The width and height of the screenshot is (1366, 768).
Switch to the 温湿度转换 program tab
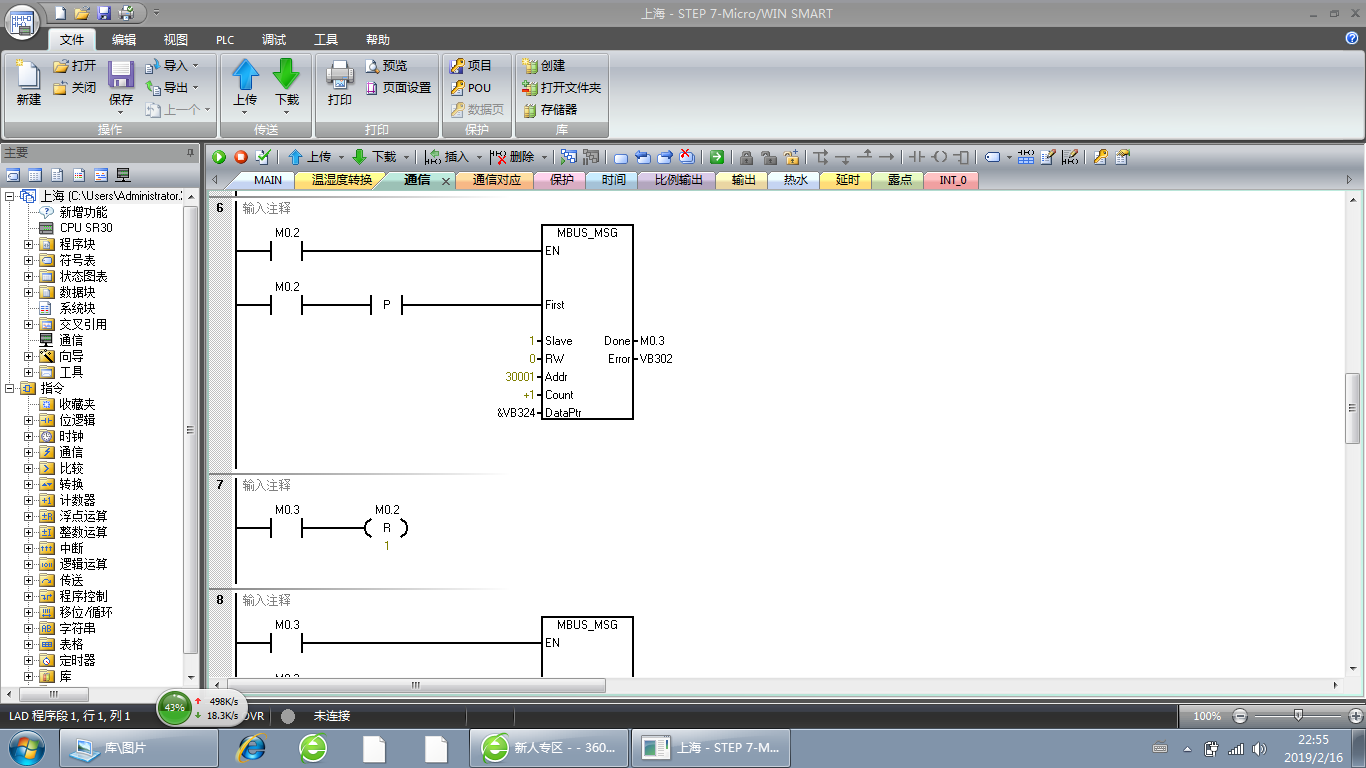click(x=341, y=180)
